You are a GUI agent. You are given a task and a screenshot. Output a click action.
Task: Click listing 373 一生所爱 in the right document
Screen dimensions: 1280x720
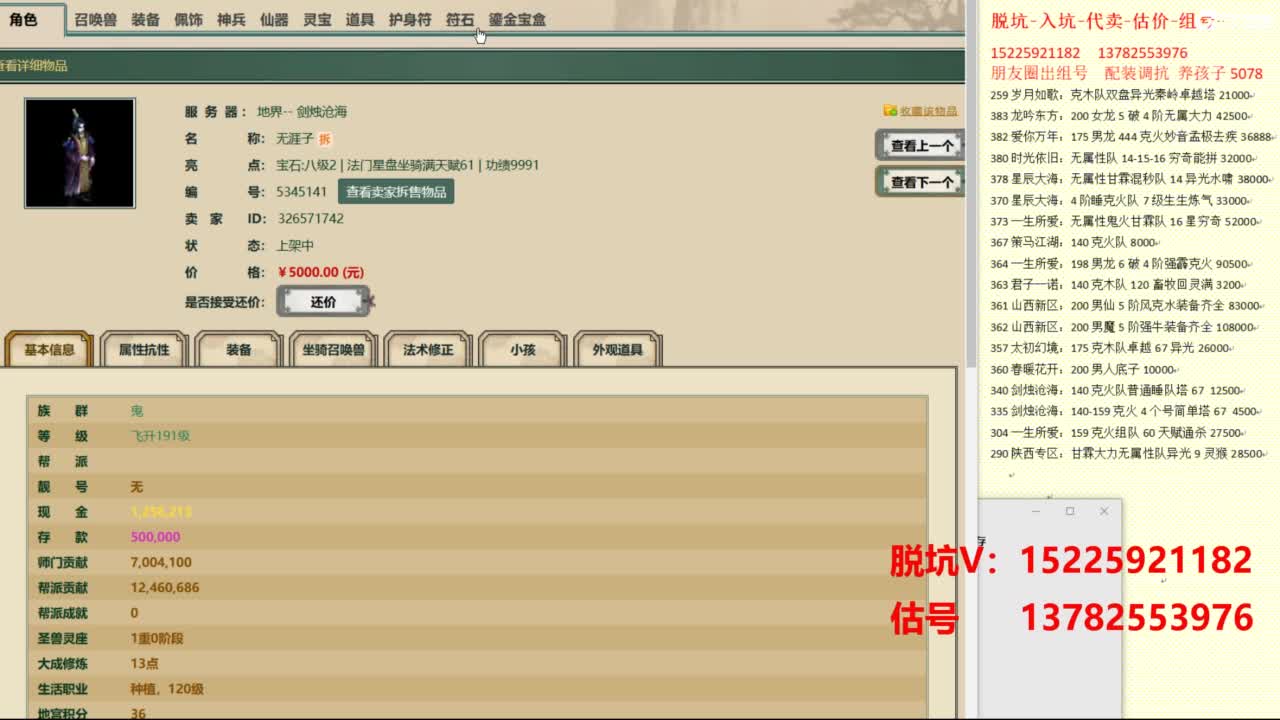click(1124, 222)
